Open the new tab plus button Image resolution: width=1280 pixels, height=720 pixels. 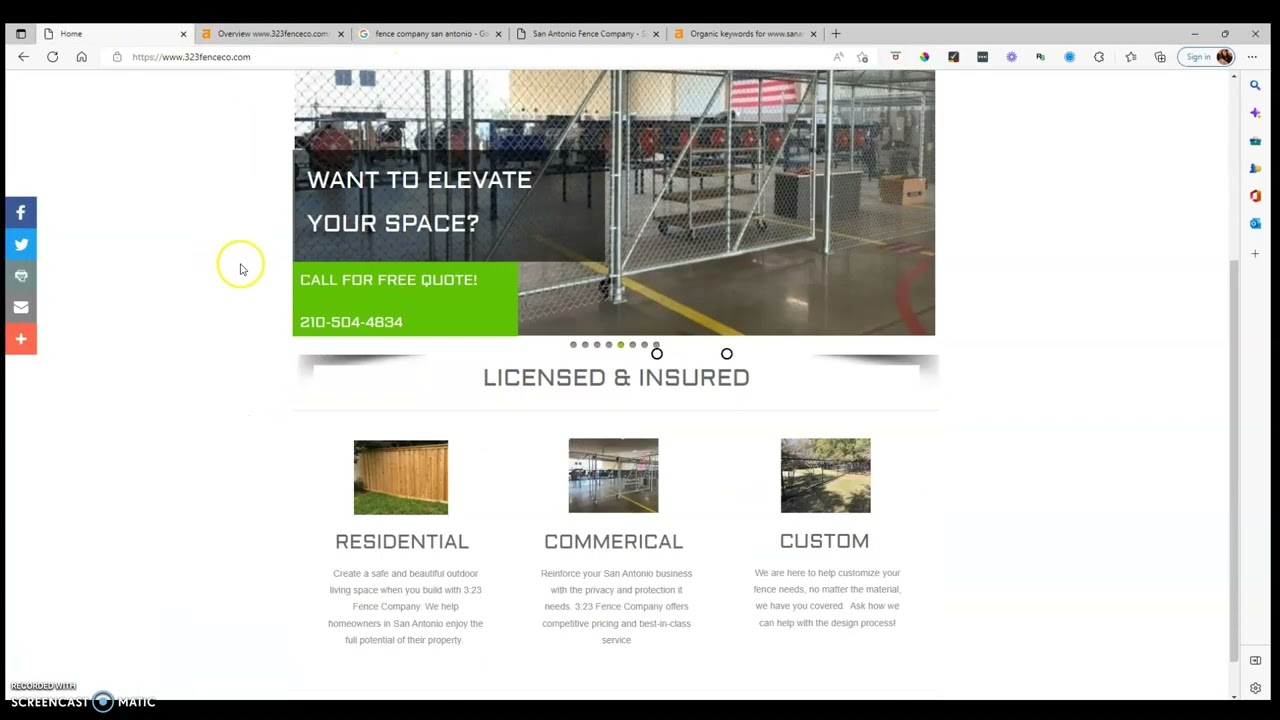836,34
